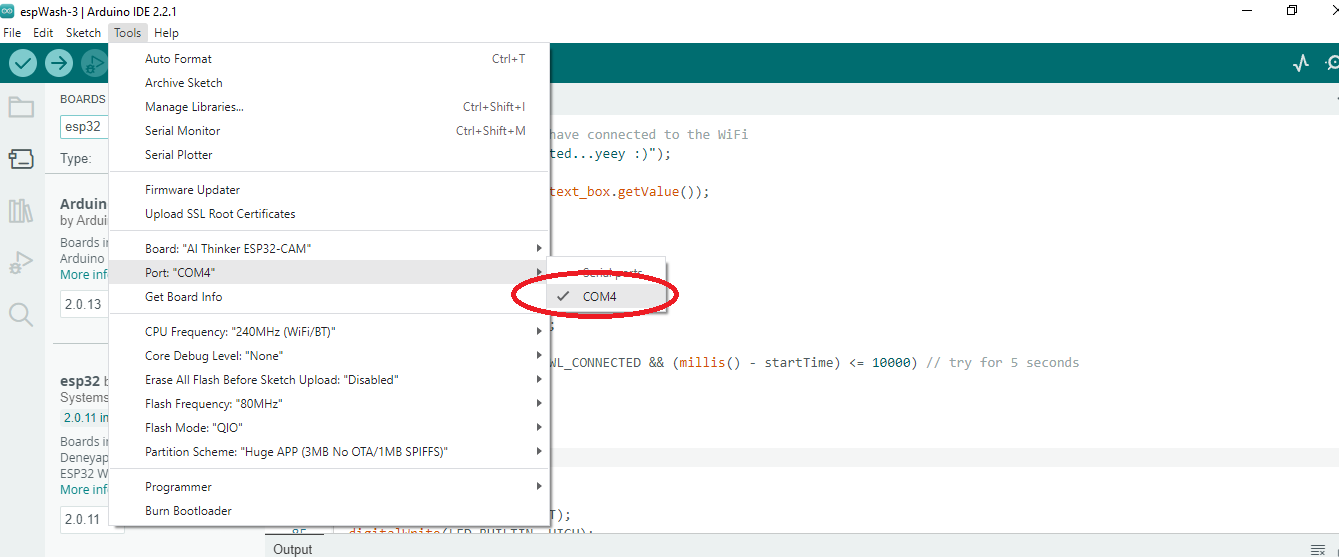Open the Serial Plotter waveform icon
The width and height of the screenshot is (1339, 557).
pyautogui.click(x=1300, y=63)
